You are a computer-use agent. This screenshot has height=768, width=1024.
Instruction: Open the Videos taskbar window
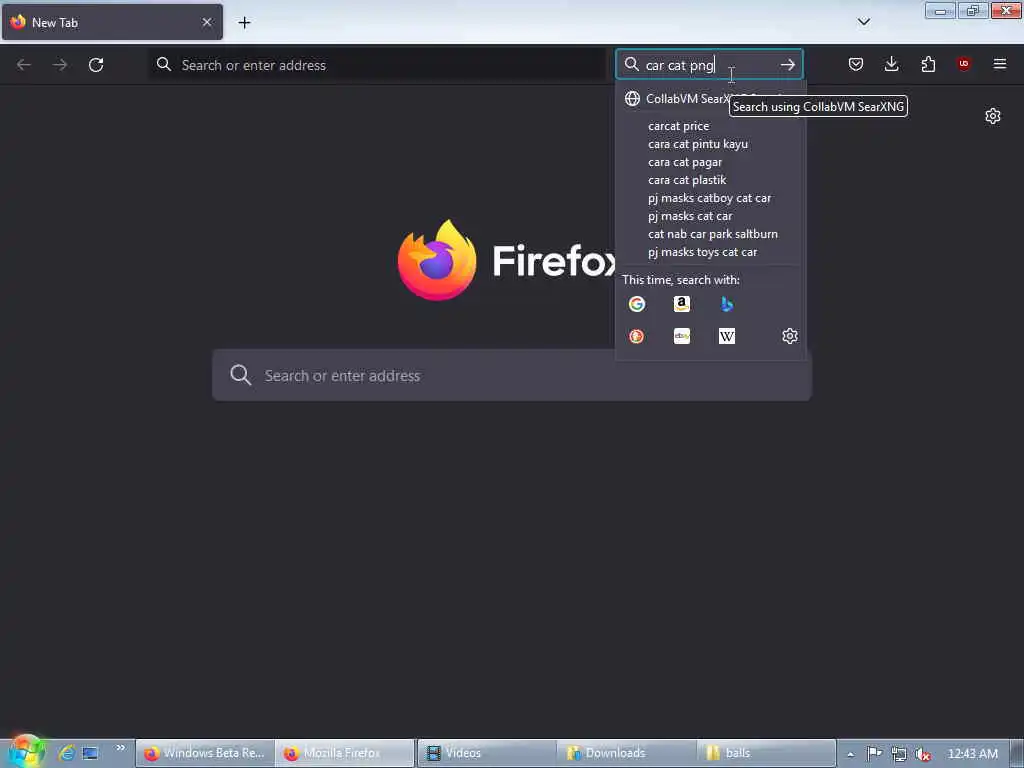[487, 753]
